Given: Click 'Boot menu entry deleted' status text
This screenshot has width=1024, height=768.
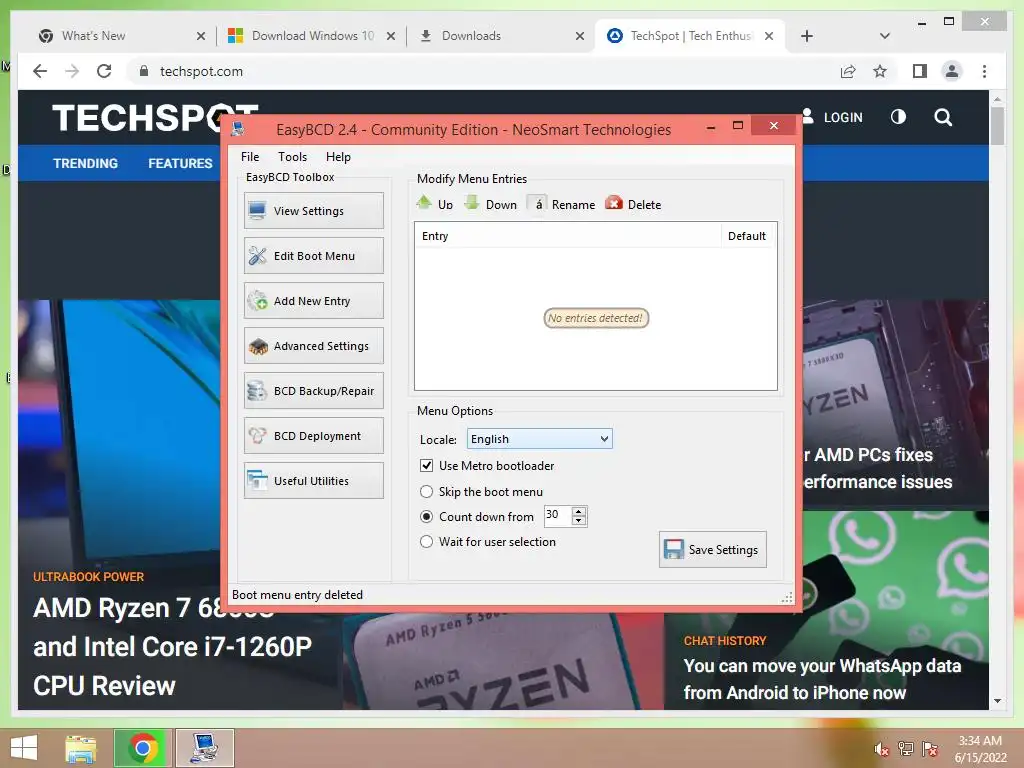Looking at the screenshot, I should click(297, 595).
